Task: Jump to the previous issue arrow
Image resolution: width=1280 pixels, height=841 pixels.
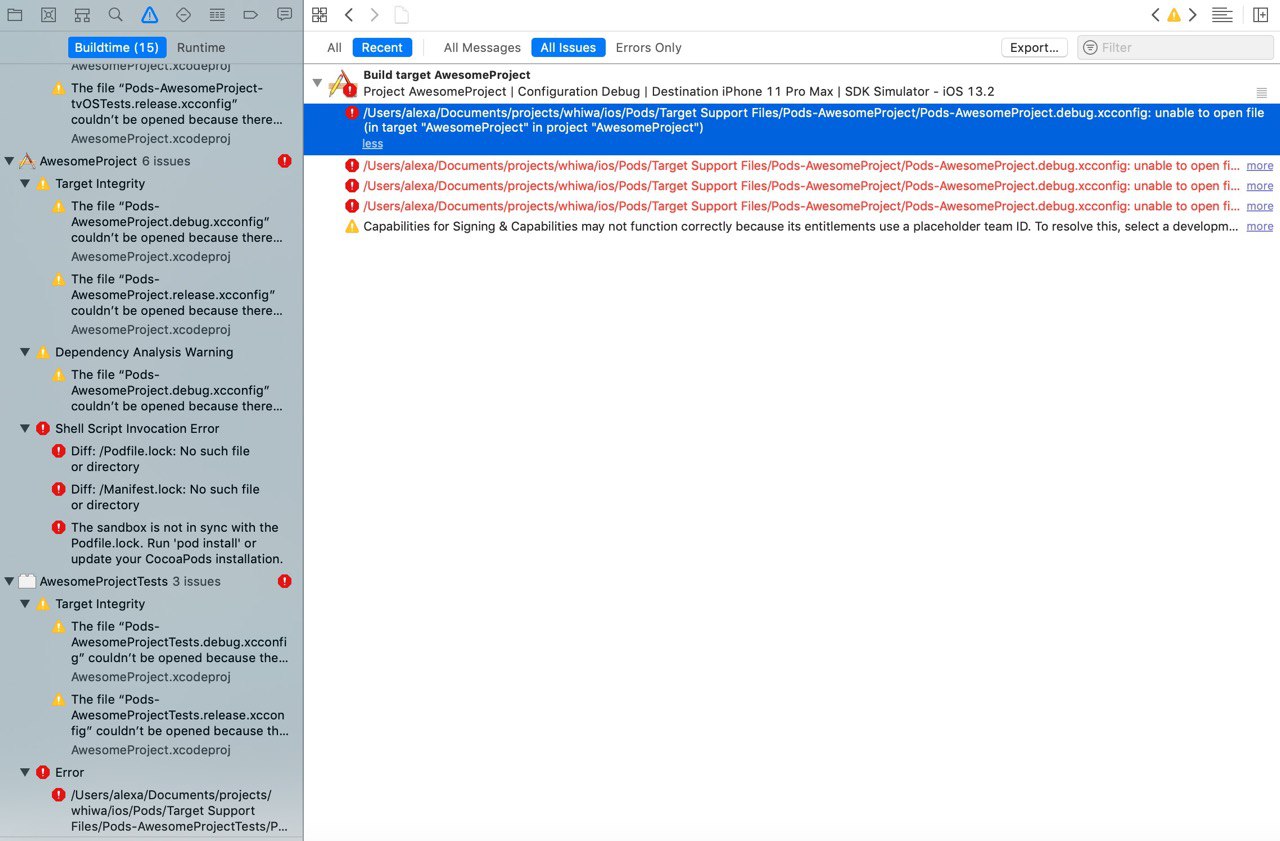Action: coord(1155,15)
